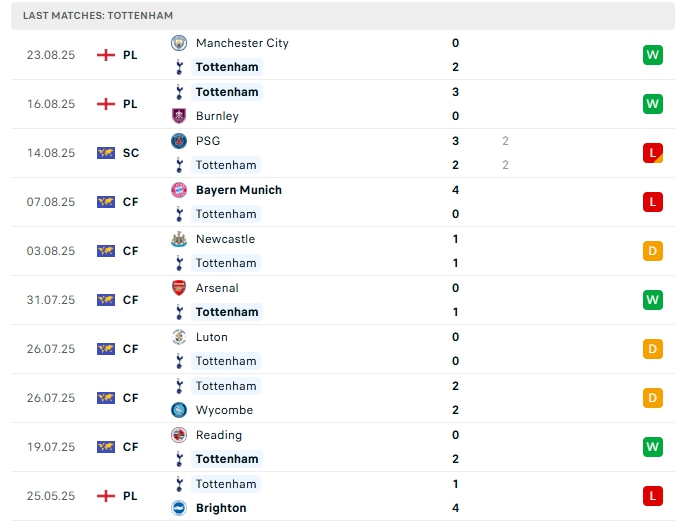The width and height of the screenshot is (684, 523).
Task: Click the green W badge for Manchester City match
Action: click(x=653, y=55)
